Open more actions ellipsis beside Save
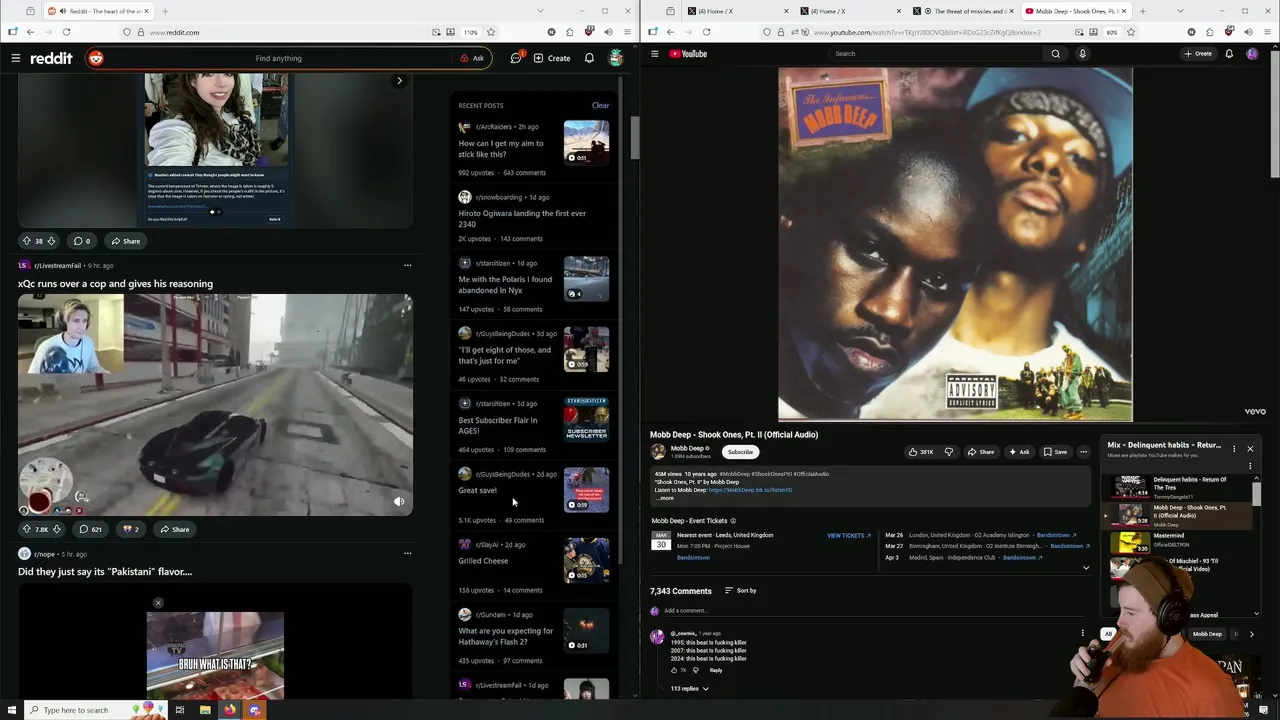The height and width of the screenshot is (720, 1280). point(1083,452)
